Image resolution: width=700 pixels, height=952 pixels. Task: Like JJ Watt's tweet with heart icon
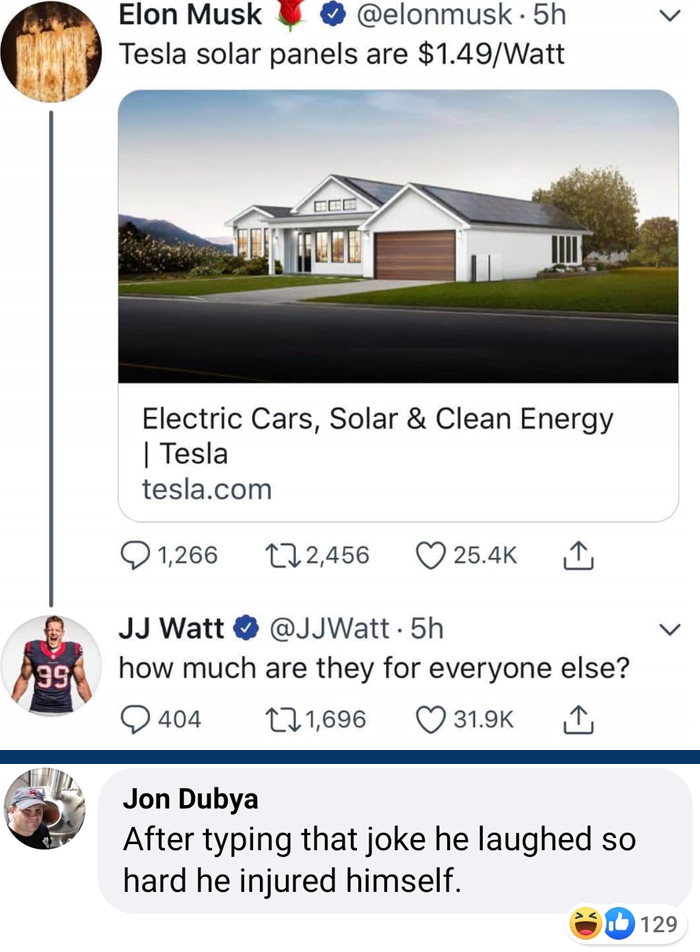click(x=430, y=719)
